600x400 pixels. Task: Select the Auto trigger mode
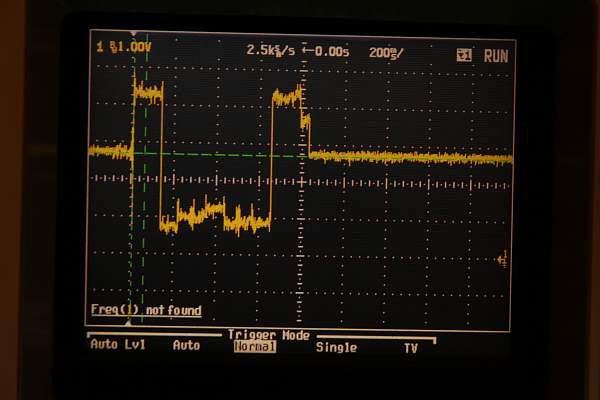pyautogui.click(x=186, y=346)
